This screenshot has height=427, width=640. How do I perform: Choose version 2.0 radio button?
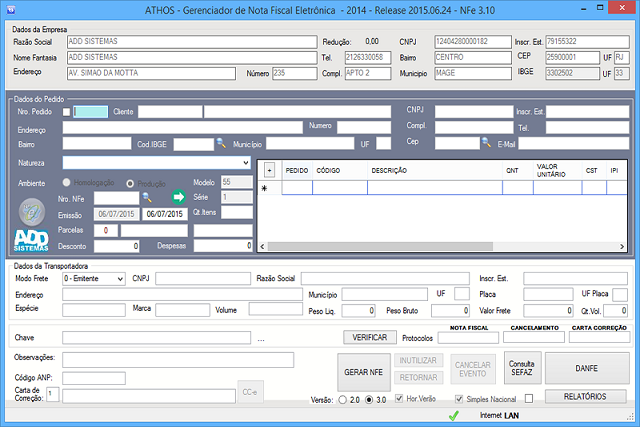342,400
